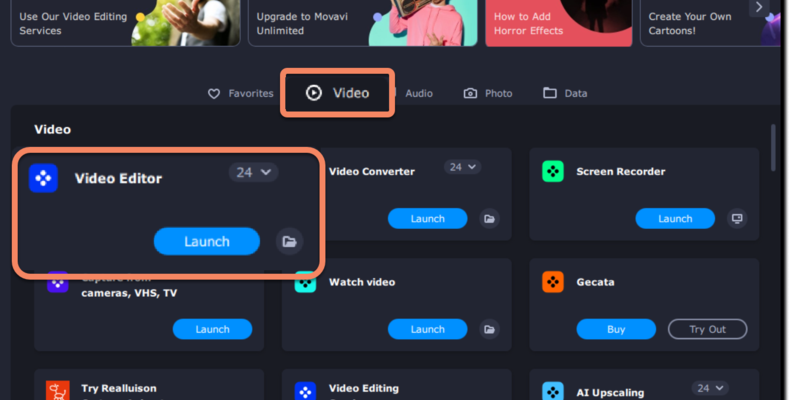Screen dimensions: 800x400
Task: Click the folder icon on Data tab
Action: [549, 93]
